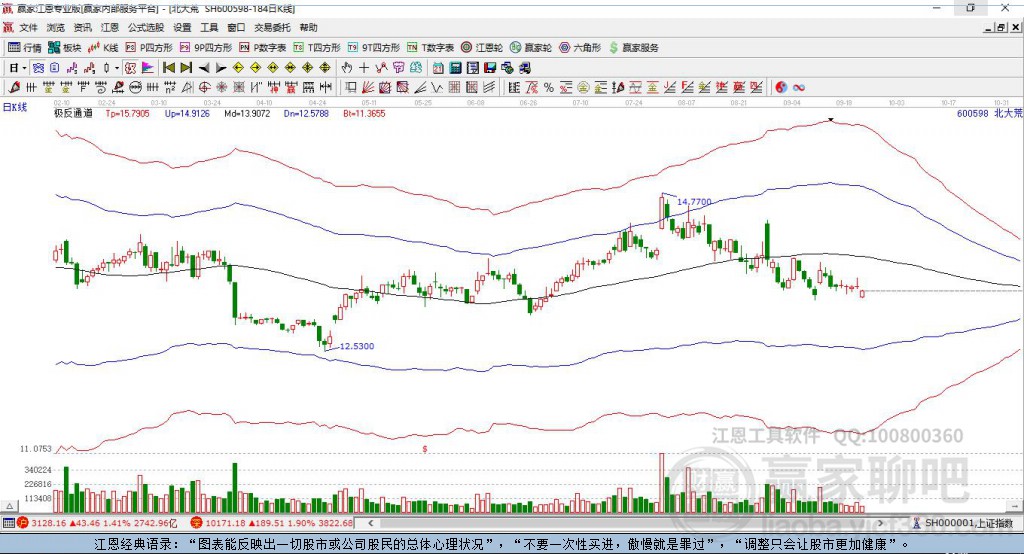Restore the inner document window
The width and height of the screenshot is (1024, 554).
[1001, 27]
